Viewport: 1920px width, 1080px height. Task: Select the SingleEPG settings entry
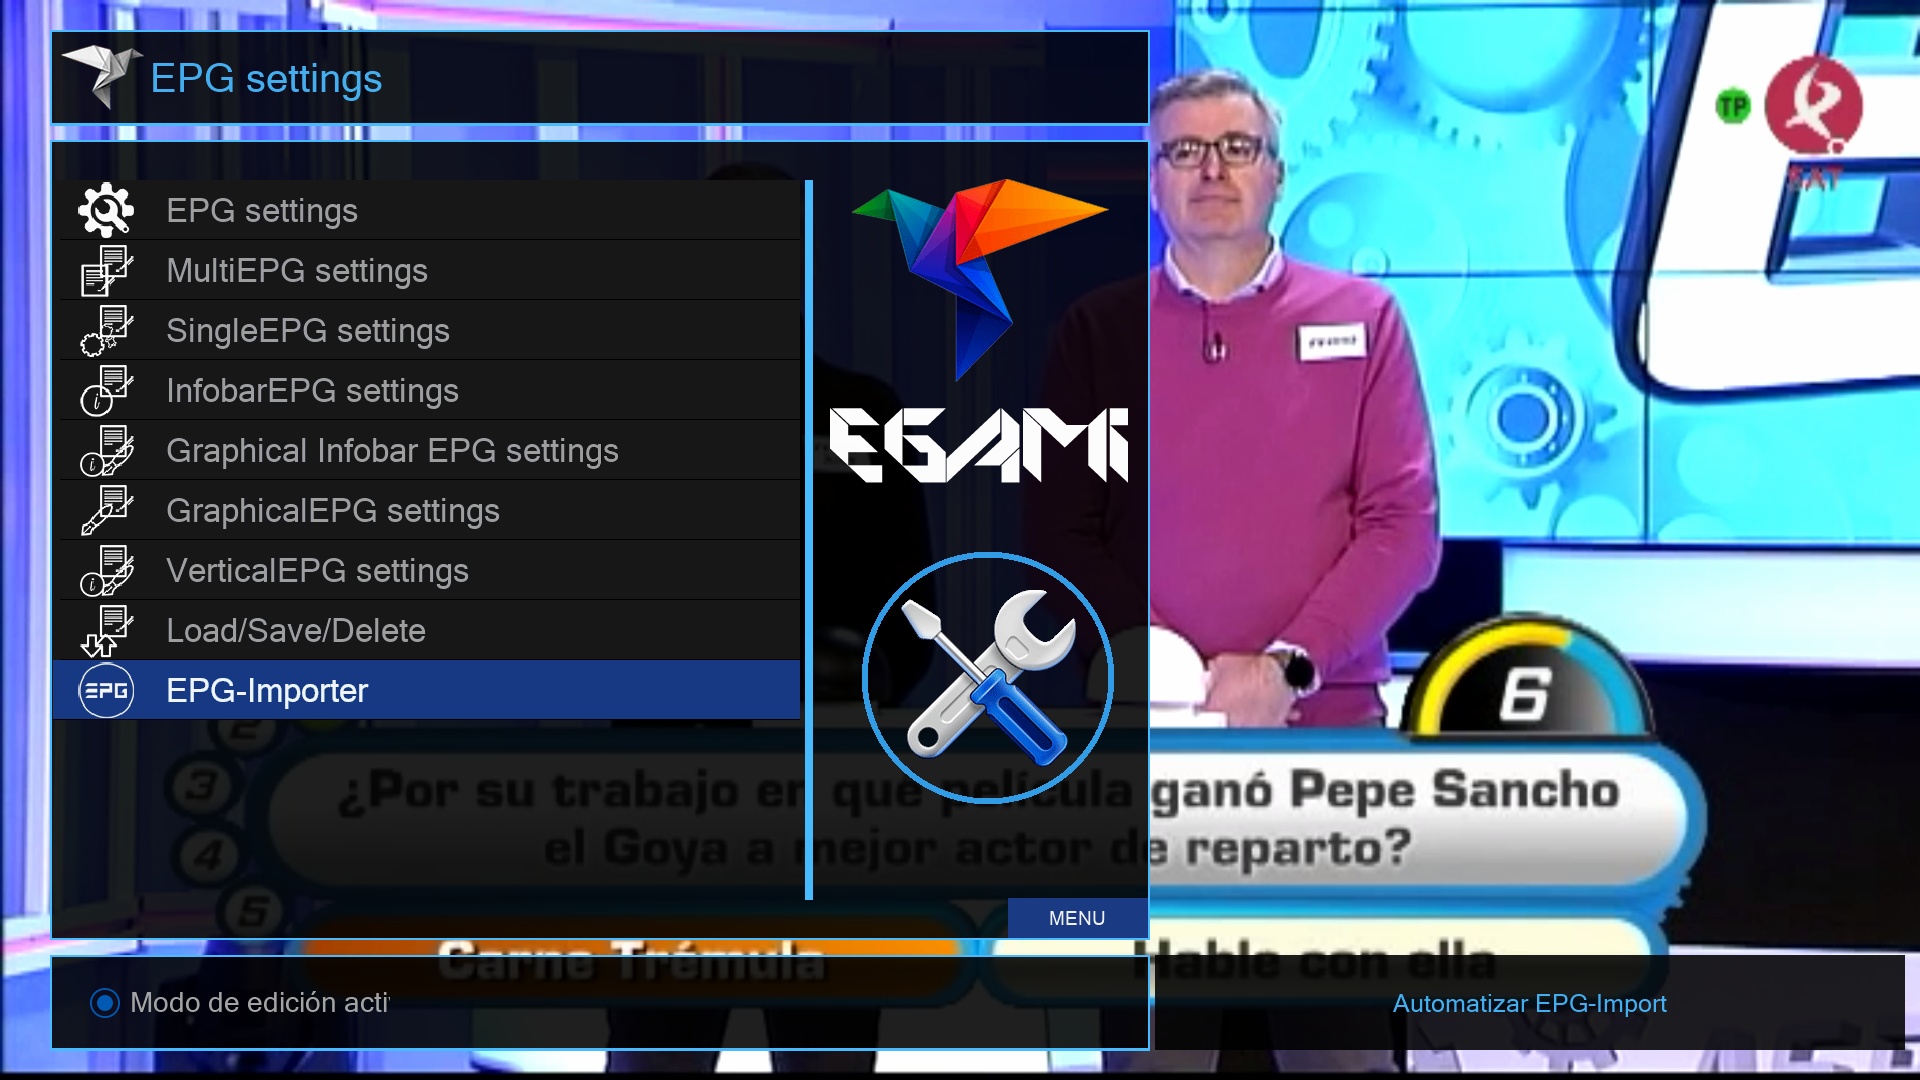click(308, 331)
